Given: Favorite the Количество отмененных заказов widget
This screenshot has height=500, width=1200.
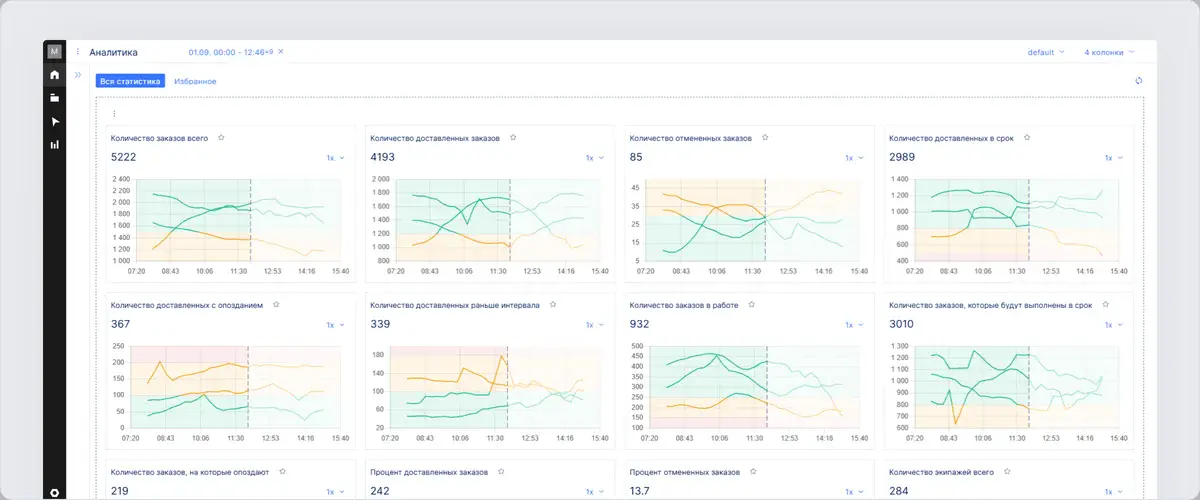Looking at the screenshot, I should point(764,138).
